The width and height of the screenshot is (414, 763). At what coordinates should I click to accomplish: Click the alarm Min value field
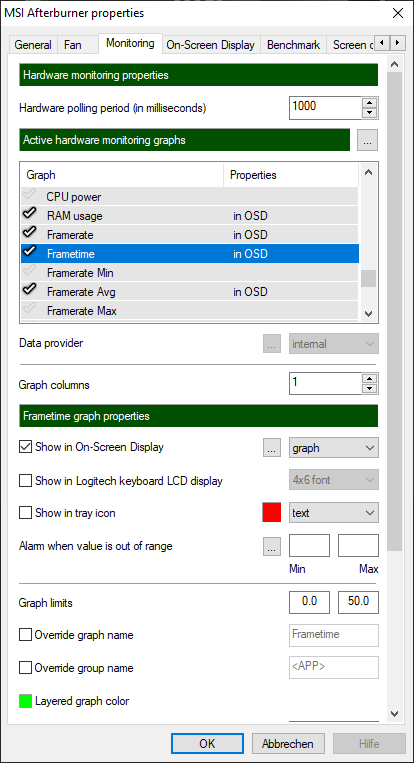tap(309, 545)
